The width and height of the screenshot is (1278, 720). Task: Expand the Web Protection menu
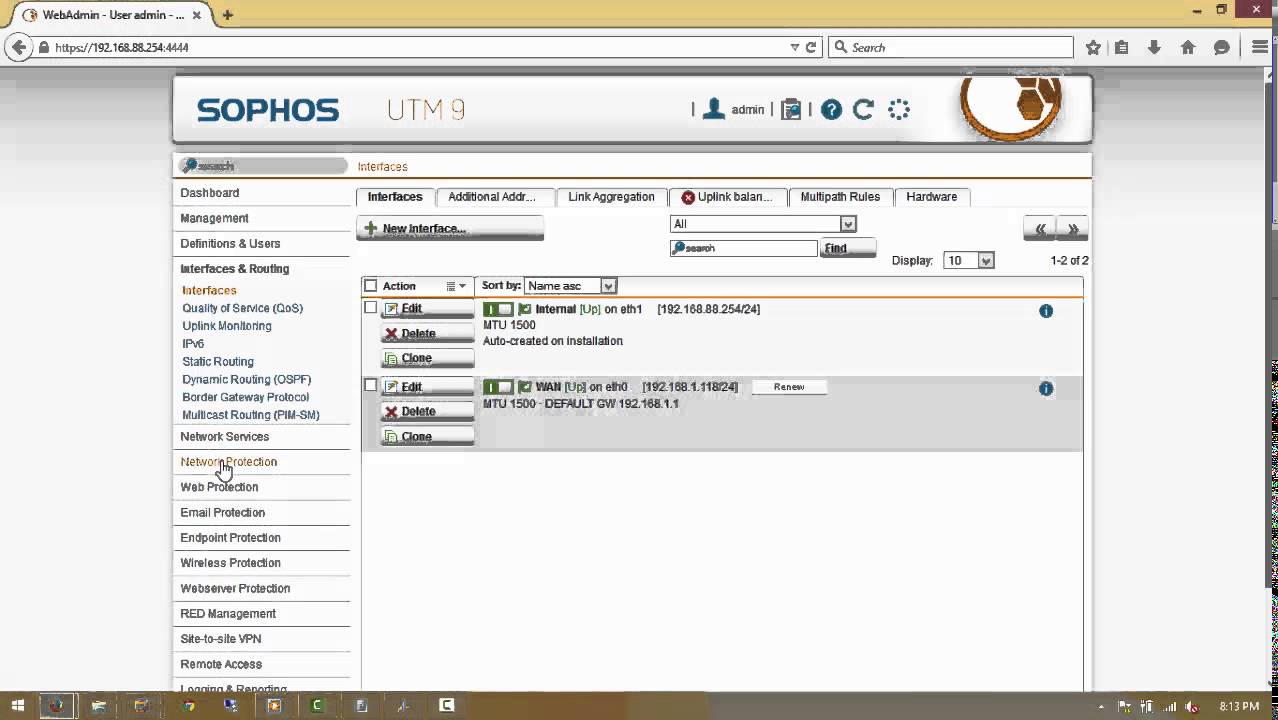click(219, 487)
